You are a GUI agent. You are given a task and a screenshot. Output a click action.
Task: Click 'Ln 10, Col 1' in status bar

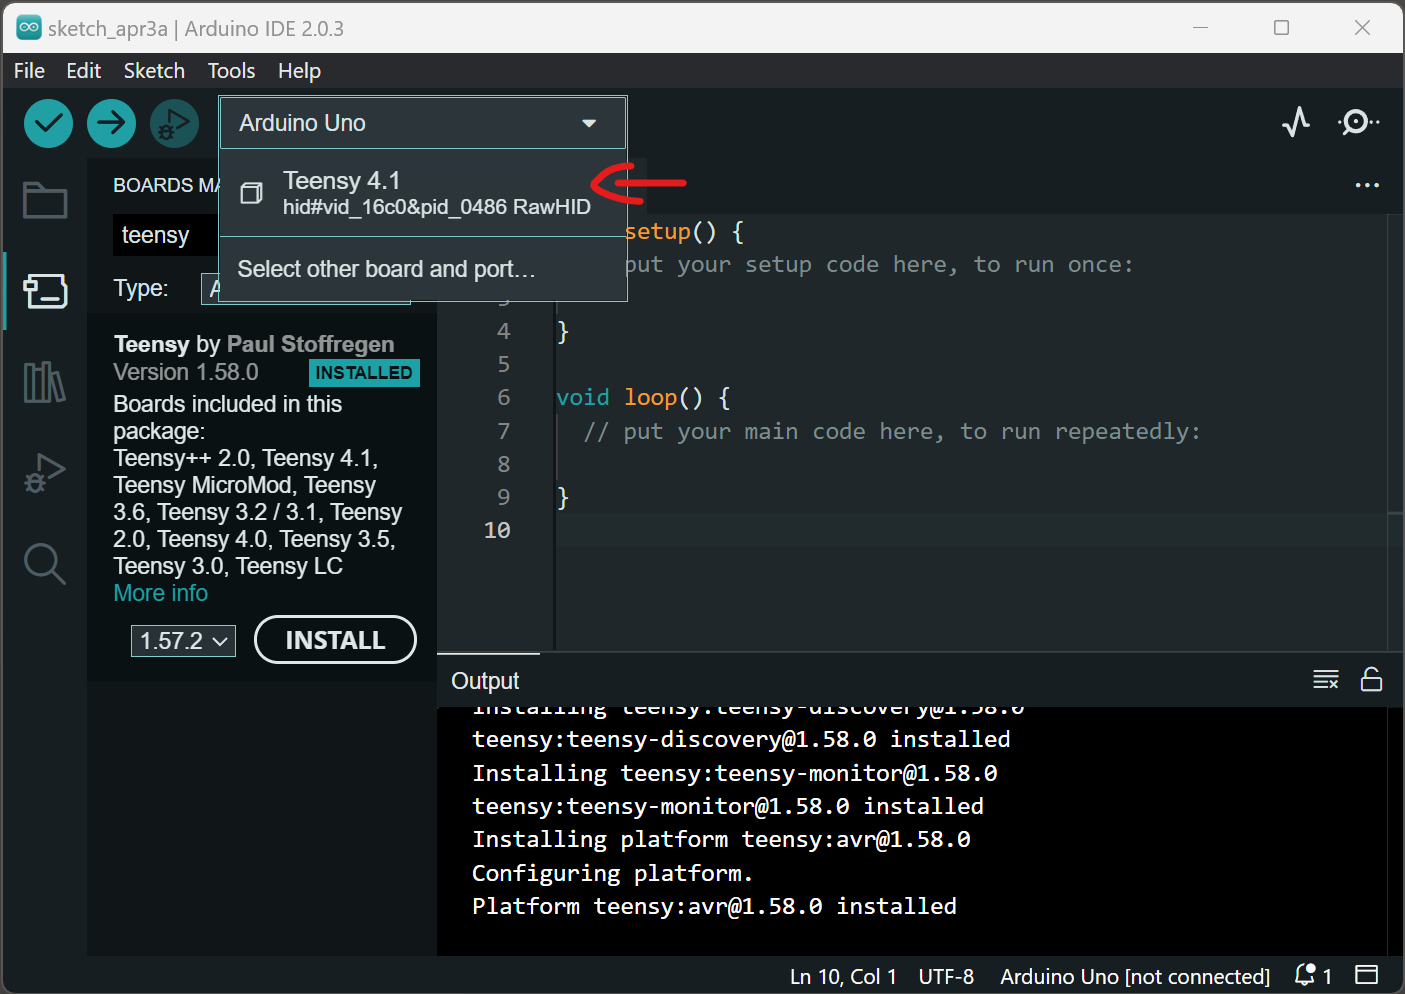[843, 976]
